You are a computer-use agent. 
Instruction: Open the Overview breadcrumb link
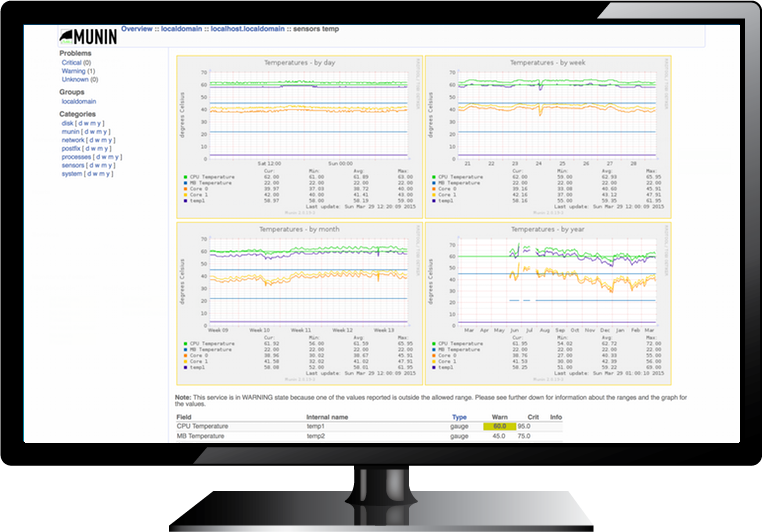(137, 29)
